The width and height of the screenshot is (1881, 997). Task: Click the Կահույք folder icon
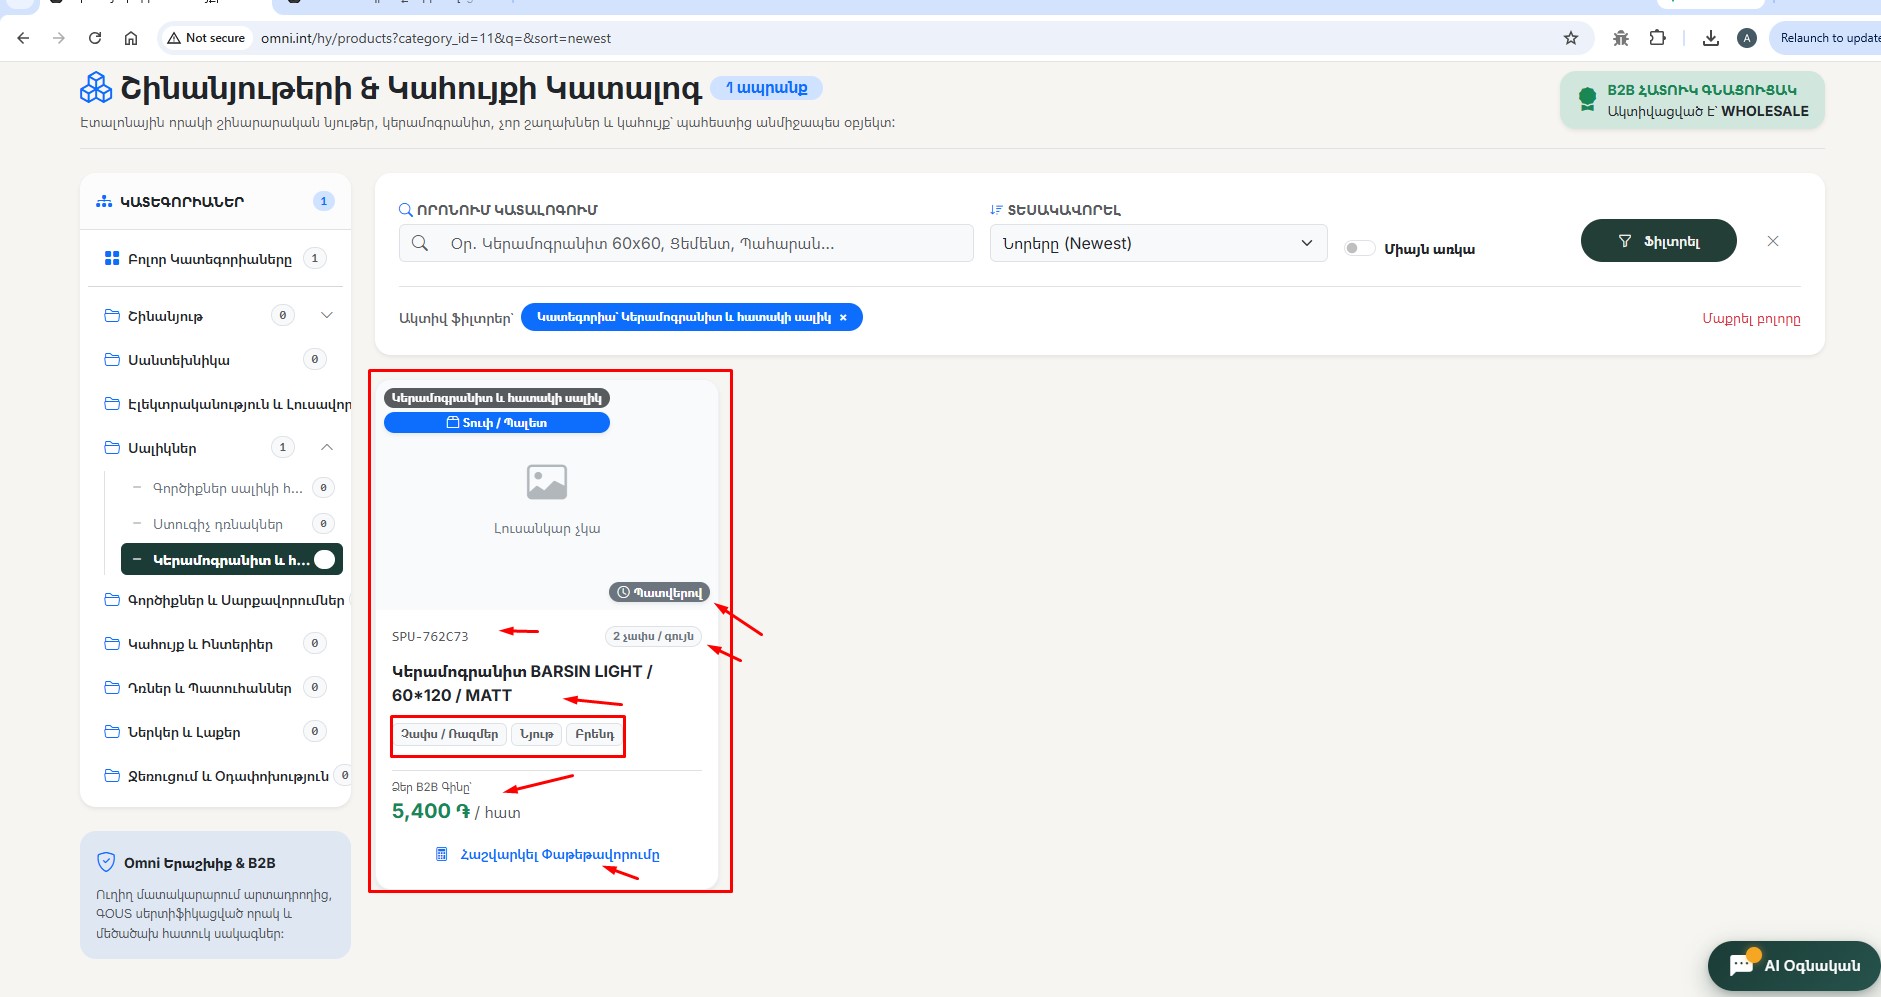point(112,643)
